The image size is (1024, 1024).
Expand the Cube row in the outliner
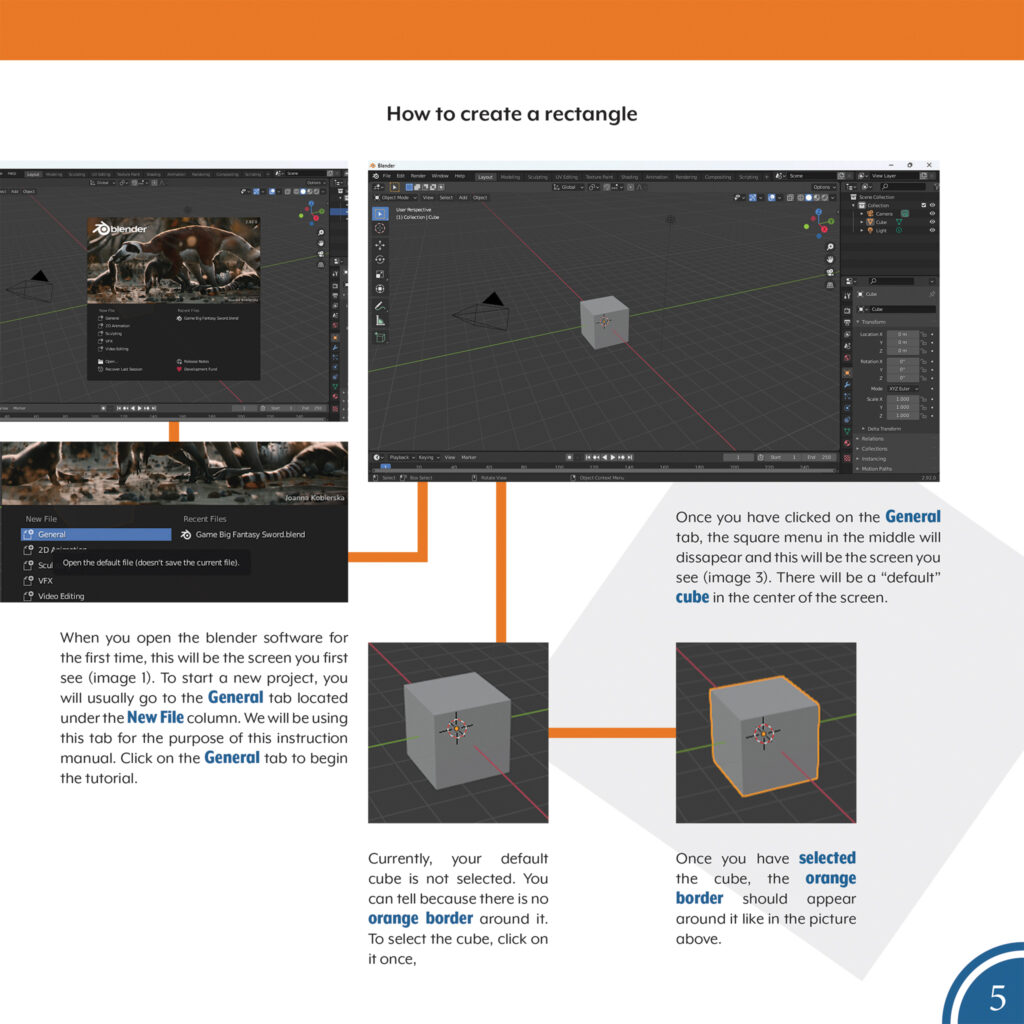pos(862,222)
